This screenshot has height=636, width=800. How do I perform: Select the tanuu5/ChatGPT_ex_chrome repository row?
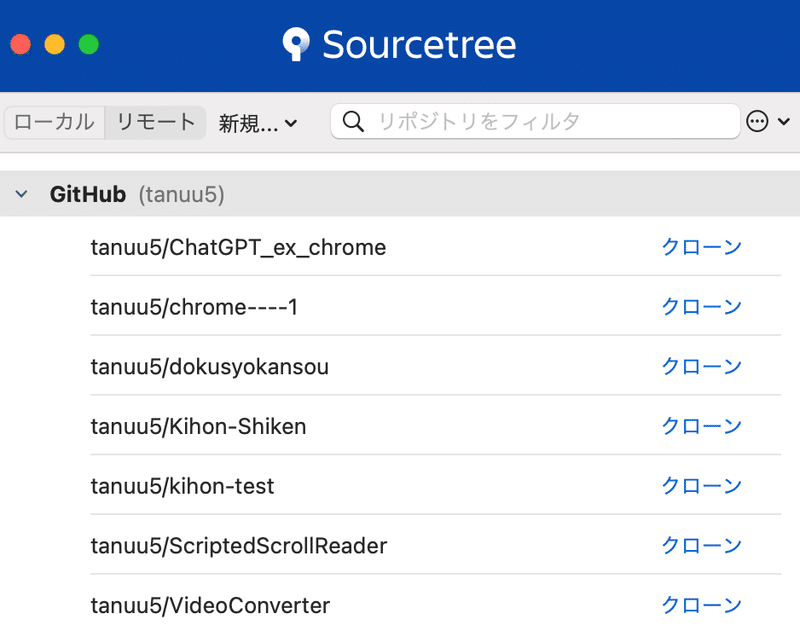[436, 247]
